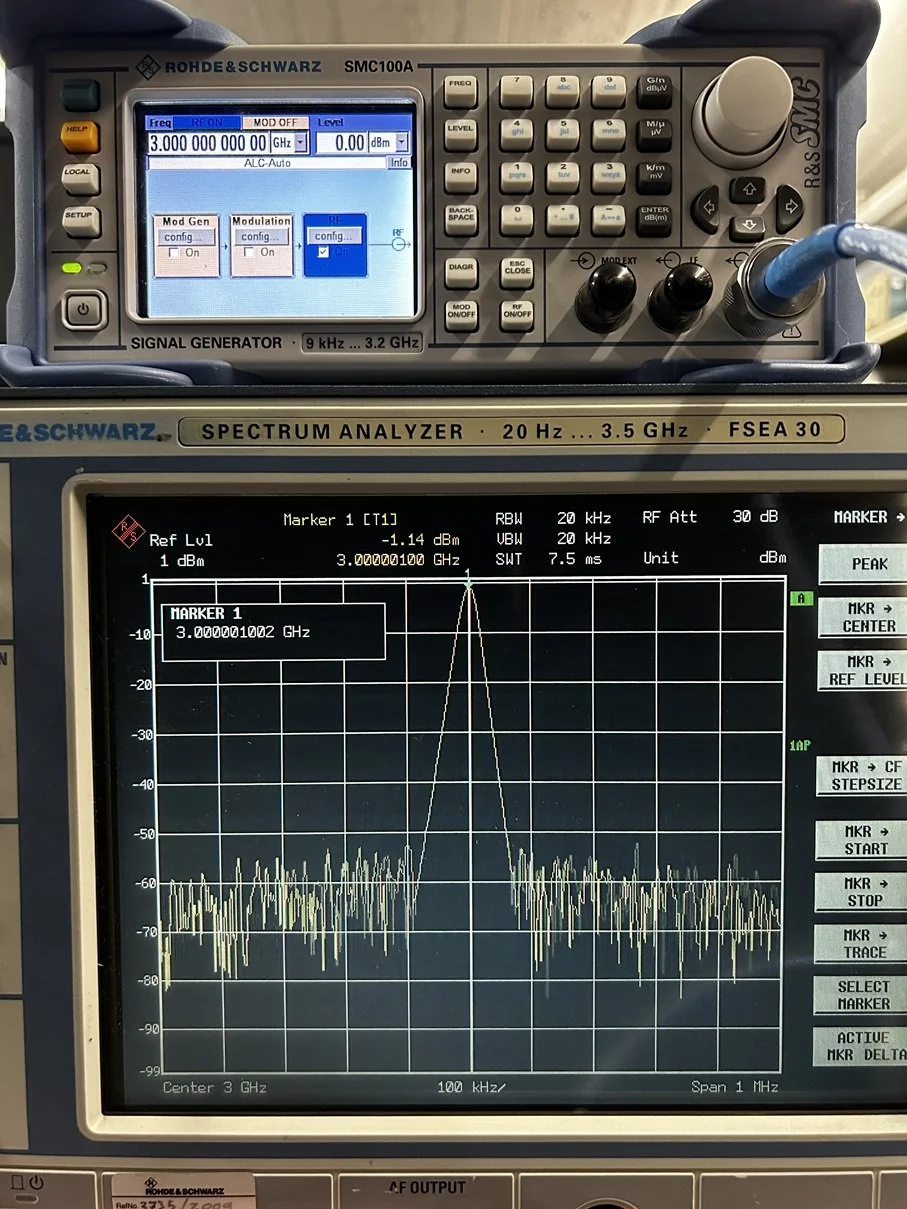Open the Mod Gen config... menu
Image resolution: width=907 pixels, height=1209 pixels.
(187, 236)
